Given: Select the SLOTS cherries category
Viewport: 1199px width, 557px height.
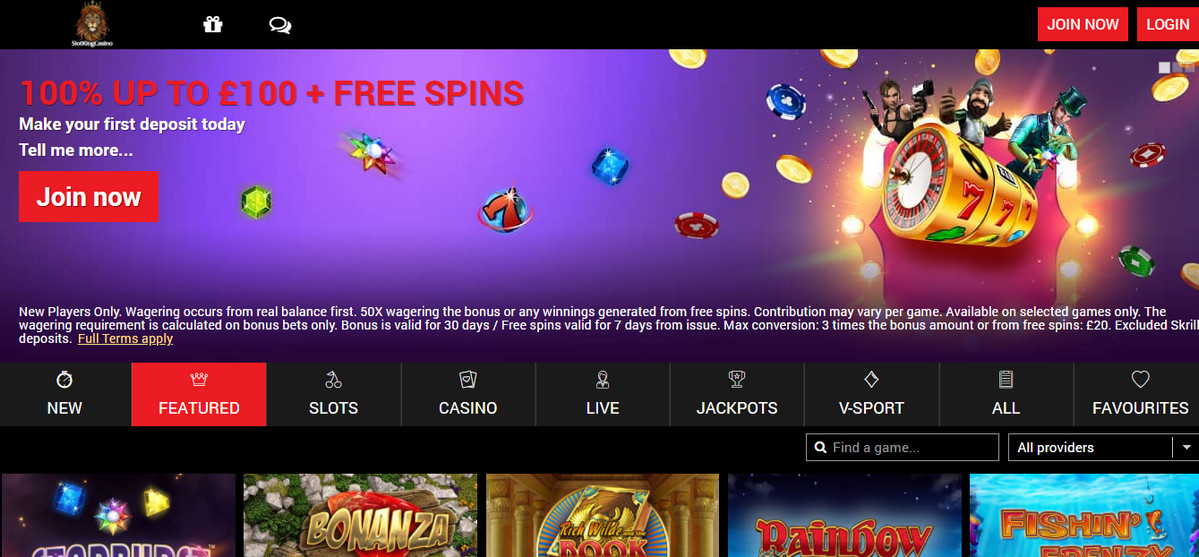Looking at the screenshot, I should 333,394.
